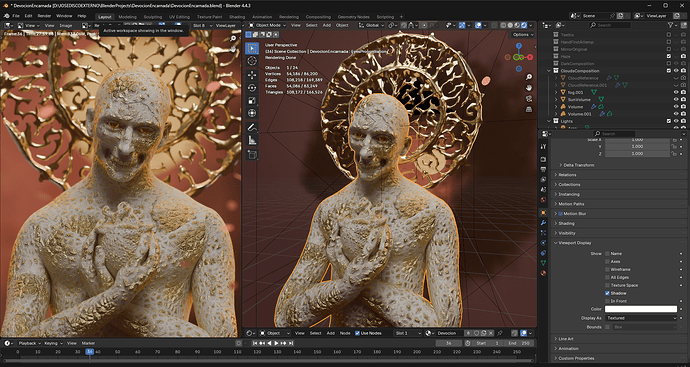The height and width of the screenshot is (367, 690).
Task: Collapse the Lights collection in outliner
Action: coord(549,121)
